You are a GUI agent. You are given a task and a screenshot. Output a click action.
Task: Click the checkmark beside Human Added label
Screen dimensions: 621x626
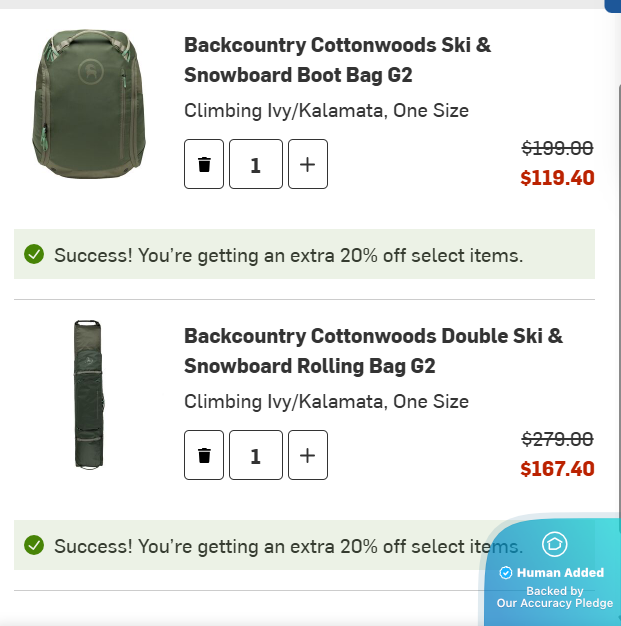tap(506, 573)
